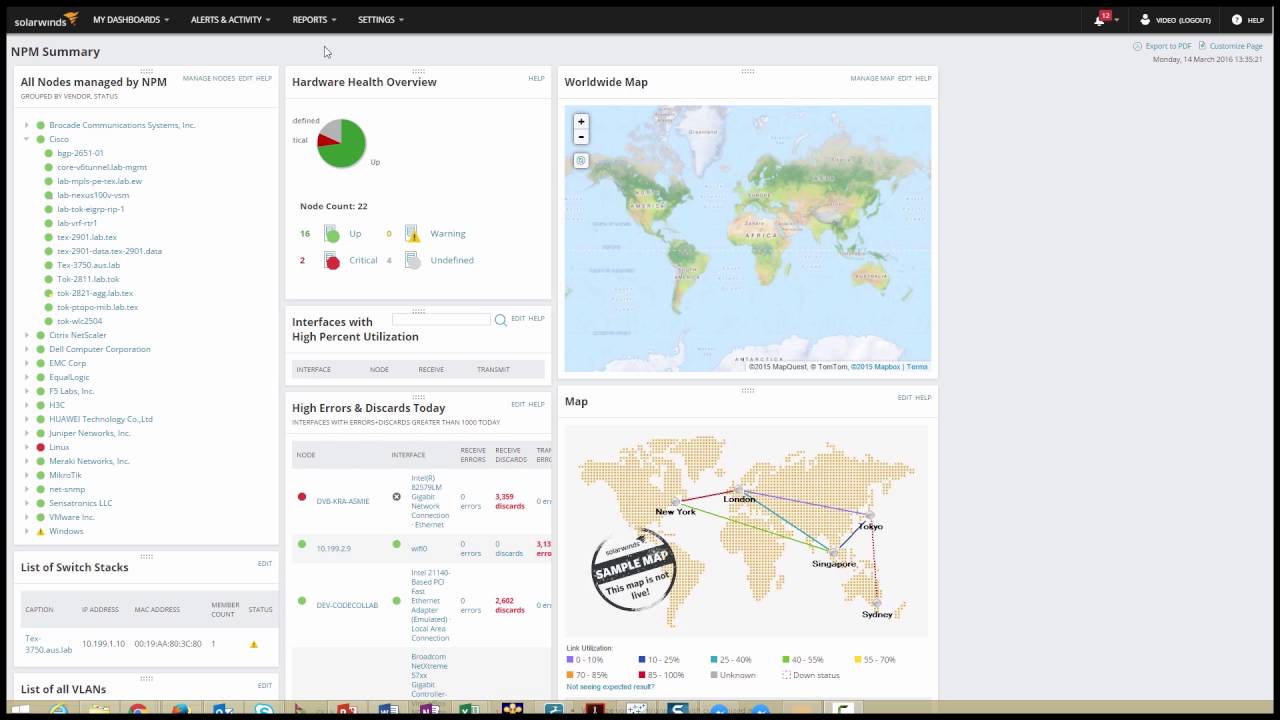This screenshot has height=720, width=1280.
Task: Click the green status dot for DEV-CODECOLLAB
Action: click(302, 601)
